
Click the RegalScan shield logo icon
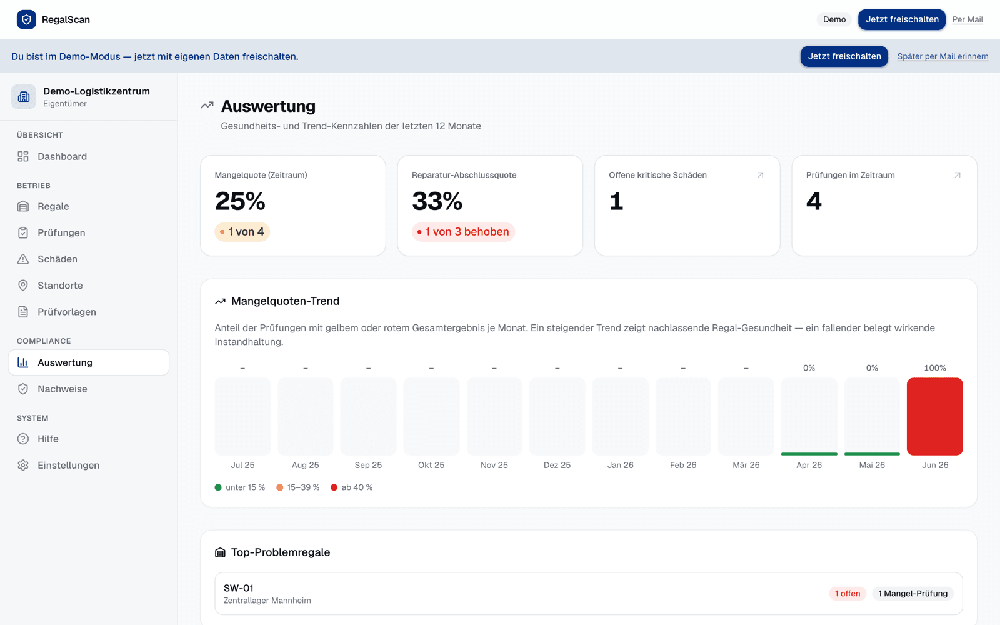click(x=26, y=19)
